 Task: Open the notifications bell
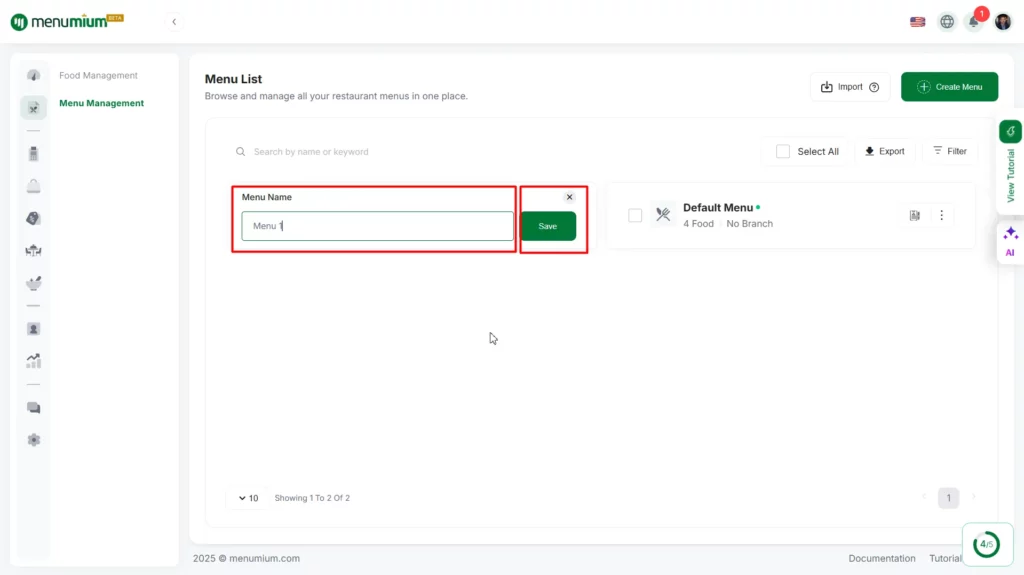coord(974,22)
